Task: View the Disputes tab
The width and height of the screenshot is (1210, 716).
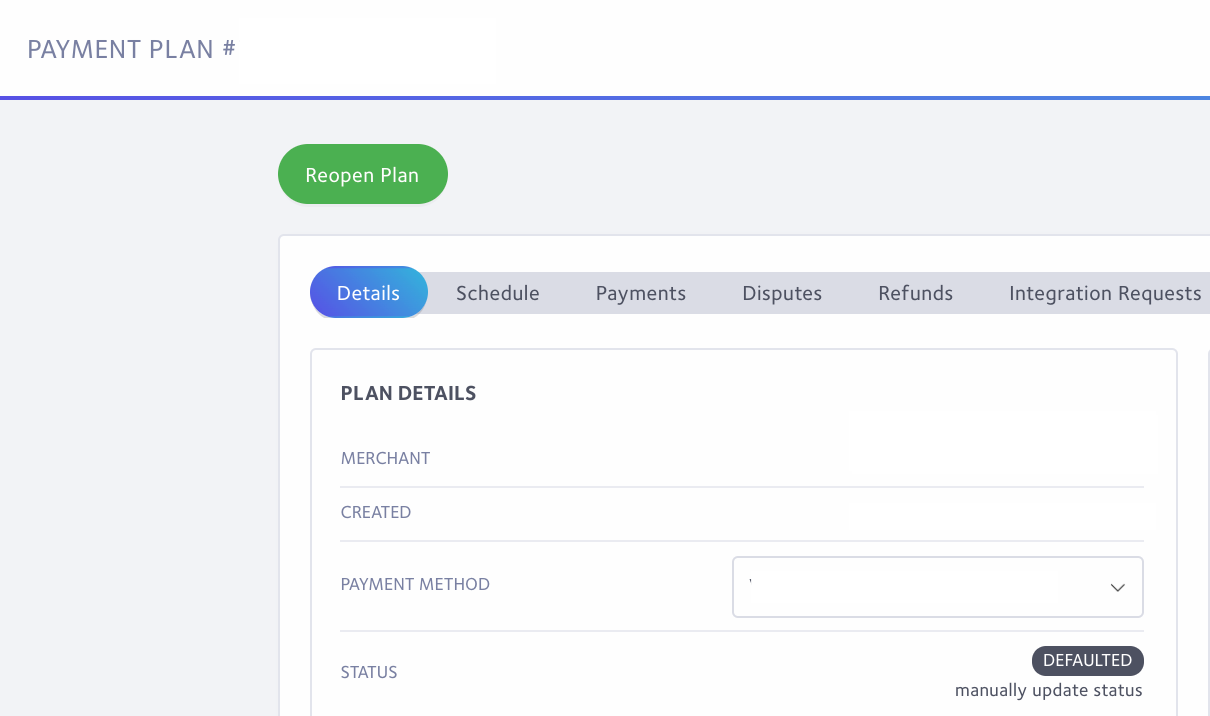Action: click(782, 293)
